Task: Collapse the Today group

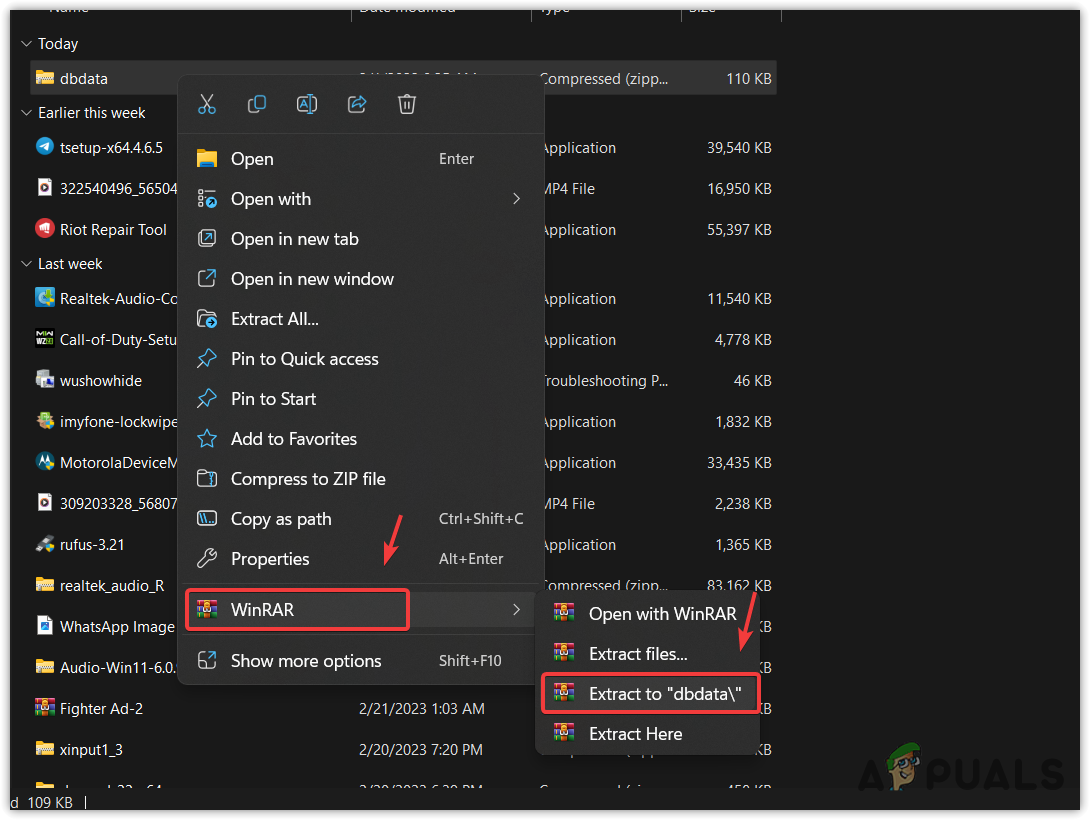Action: click(x=25, y=43)
